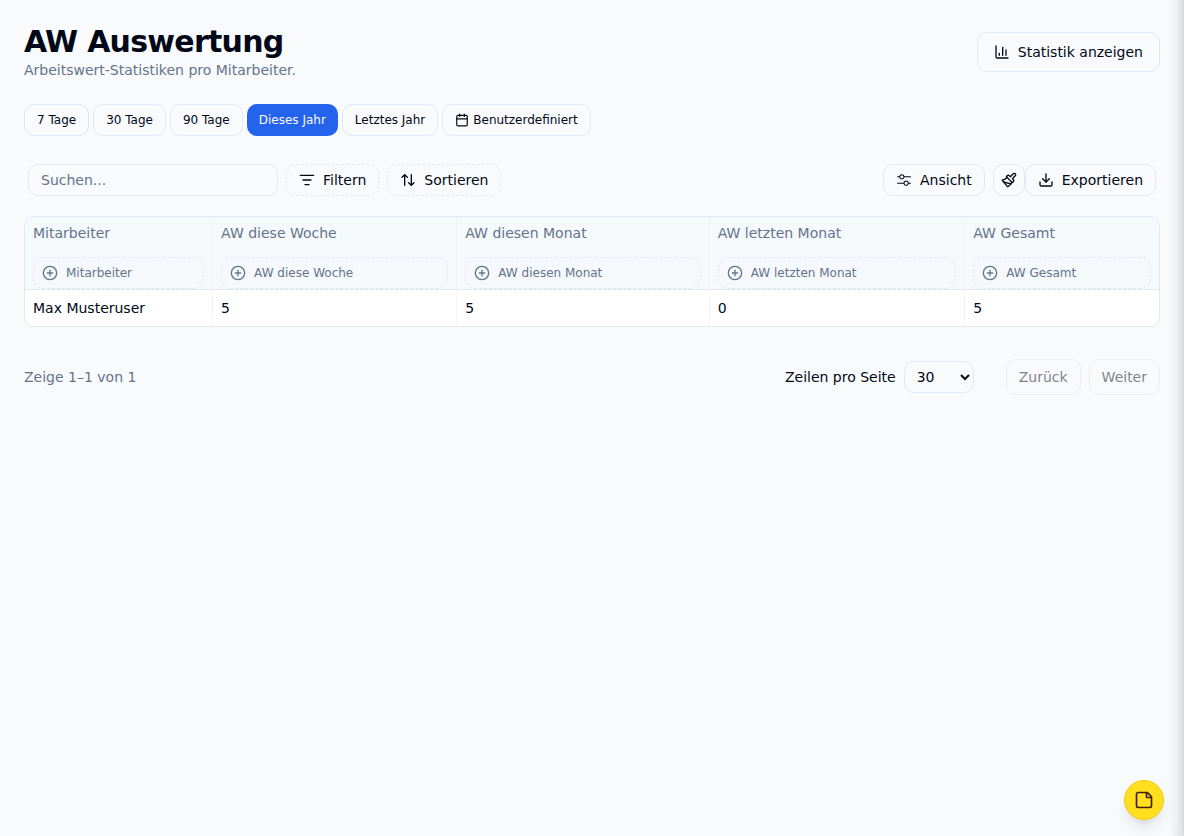This screenshot has width=1184, height=836.
Task: Open Zeilen pro Seite dropdown
Action: (x=939, y=377)
